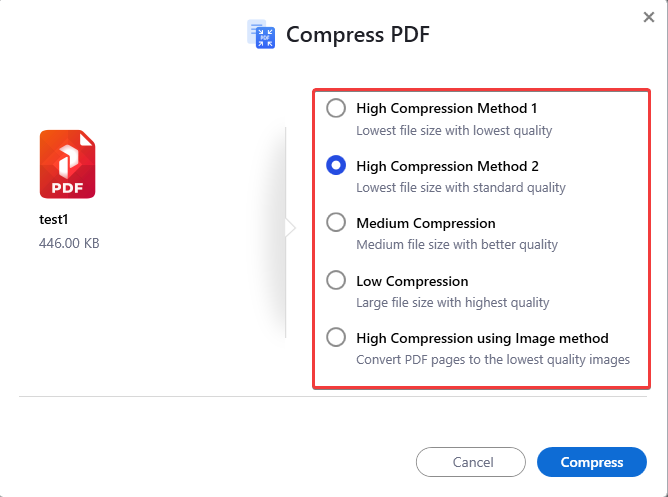Viewport: 668px width, 497px height.
Task: Click the test1 file name
Action: pyautogui.click(x=54, y=219)
